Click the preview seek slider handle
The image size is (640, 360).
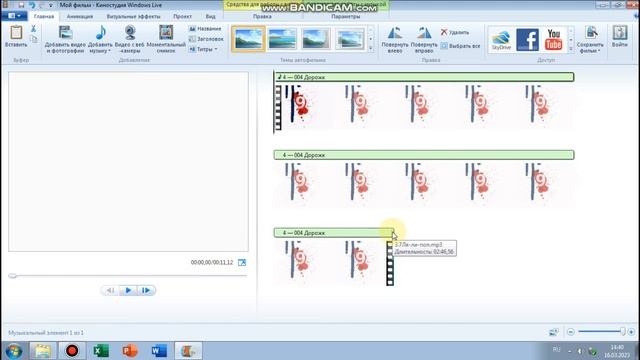(12, 276)
